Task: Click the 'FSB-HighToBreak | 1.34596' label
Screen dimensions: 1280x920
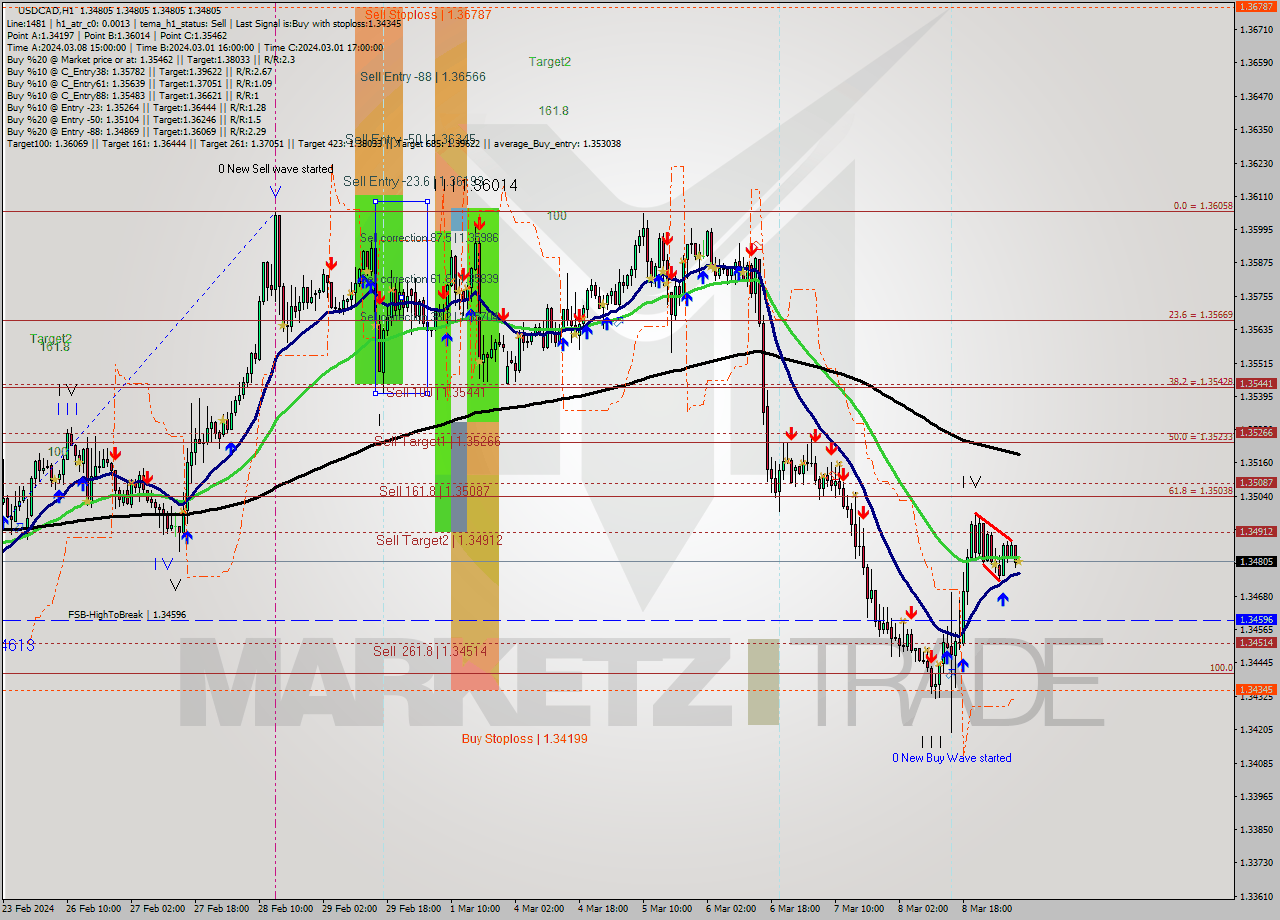Action: tap(127, 615)
